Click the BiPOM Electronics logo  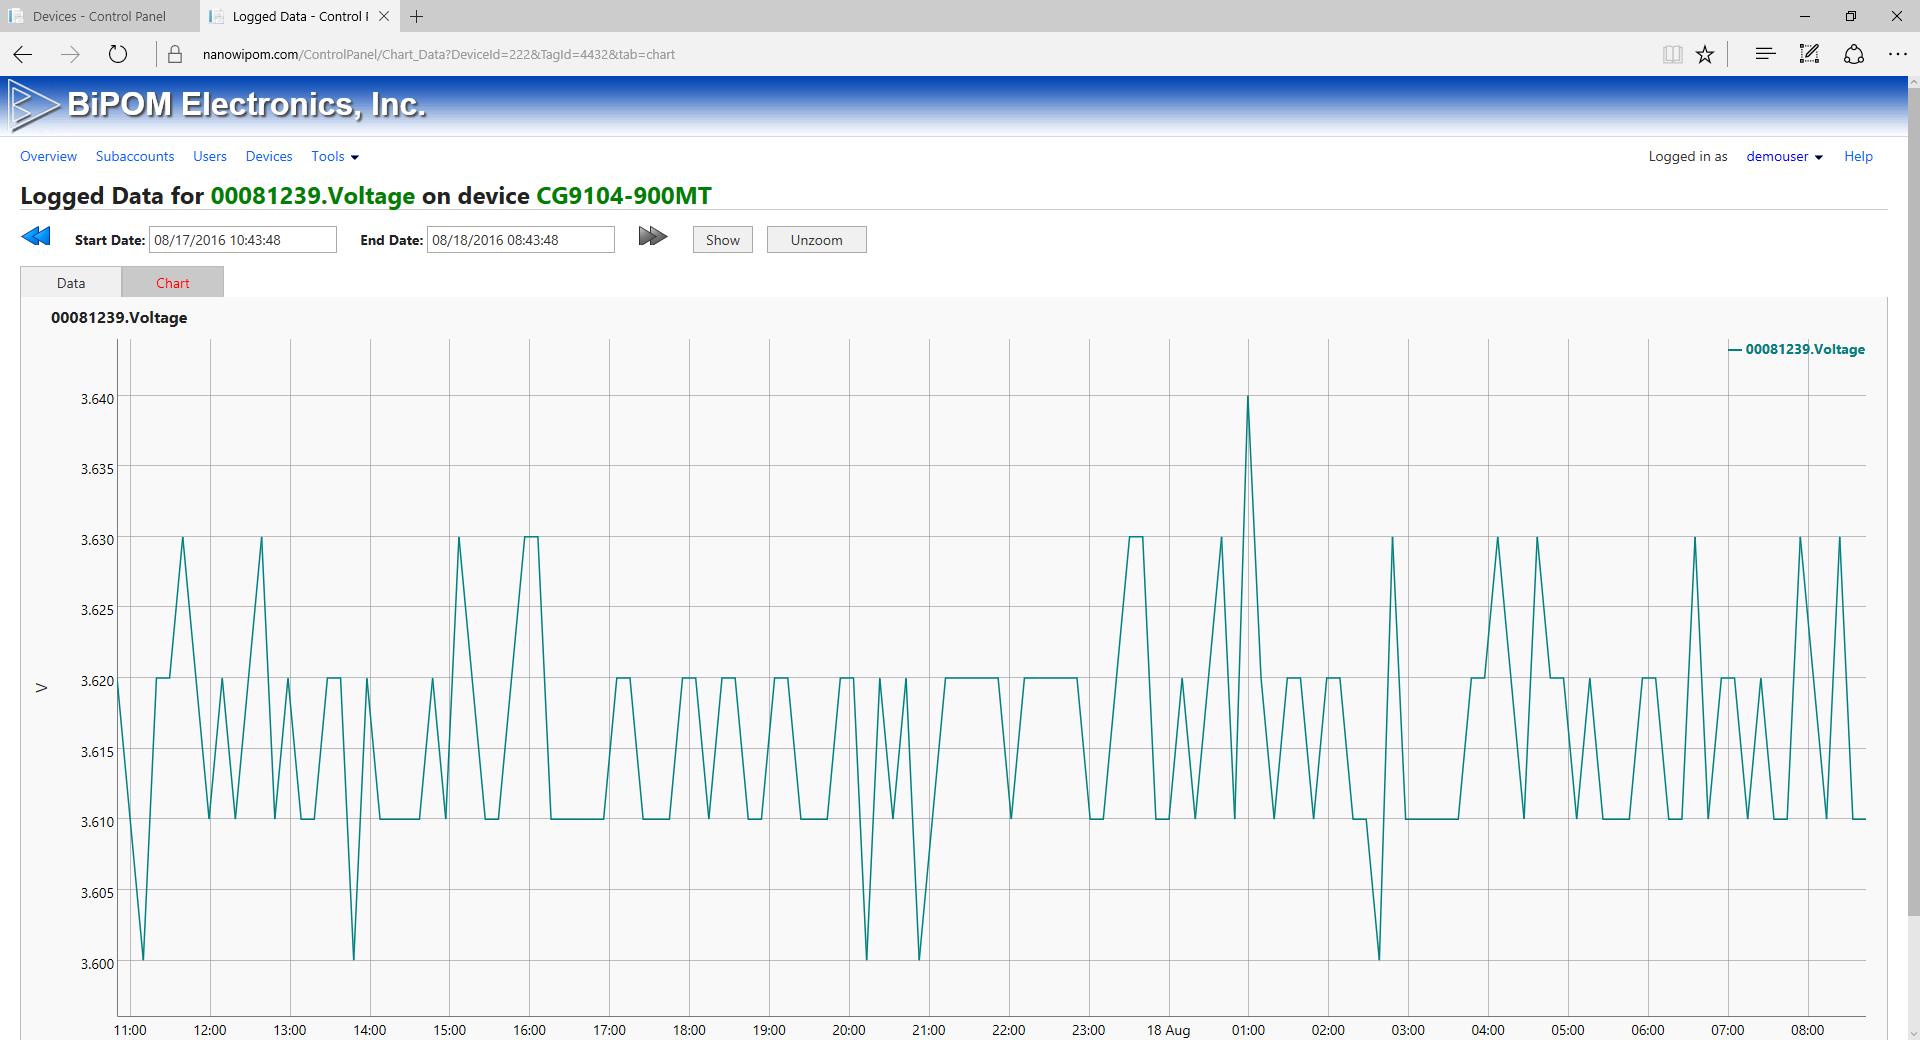coord(218,105)
